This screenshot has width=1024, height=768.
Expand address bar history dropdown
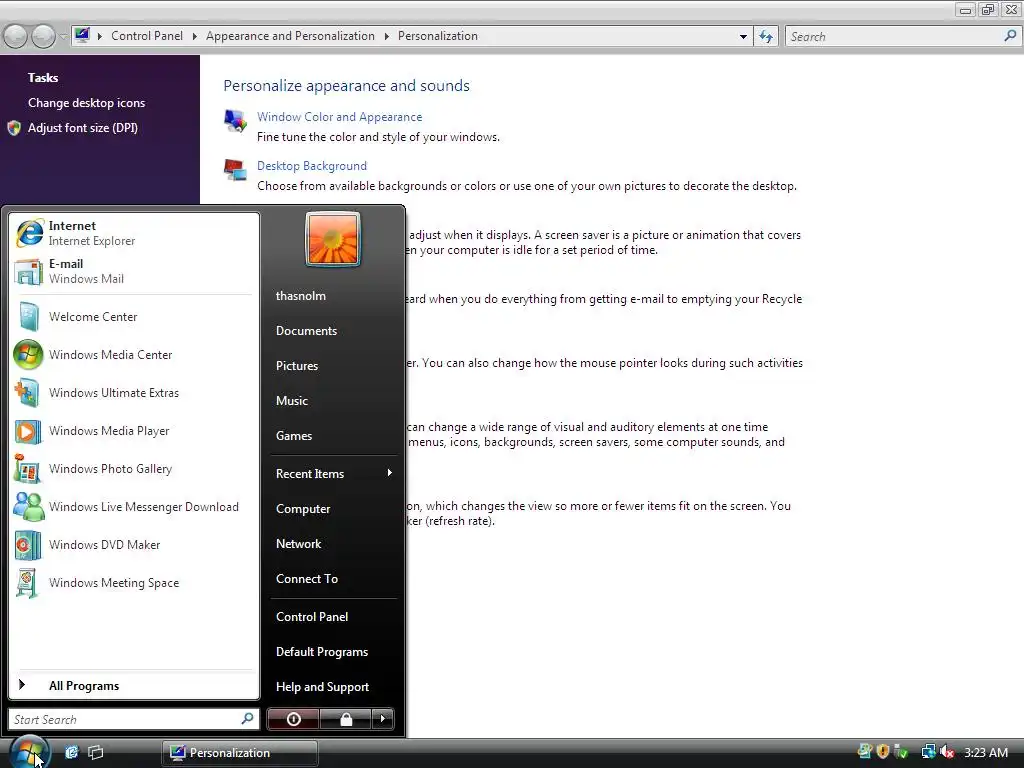743,37
